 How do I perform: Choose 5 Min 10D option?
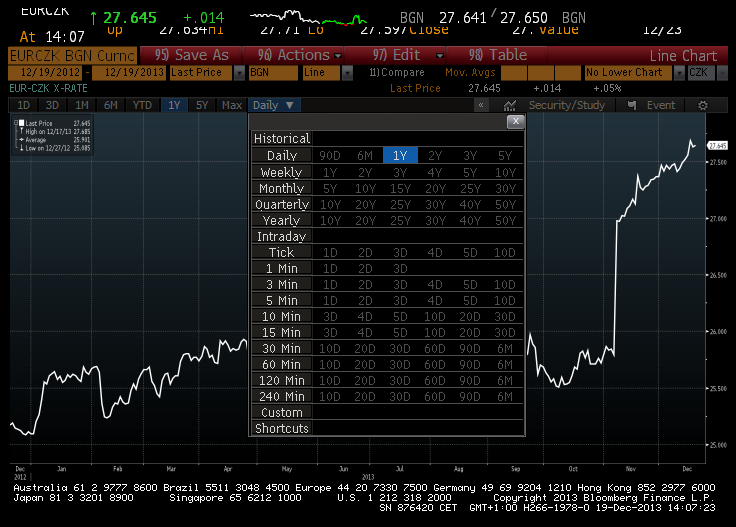click(x=505, y=300)
